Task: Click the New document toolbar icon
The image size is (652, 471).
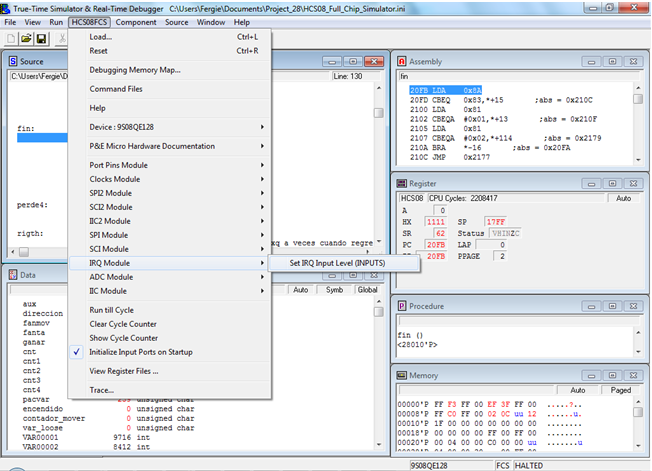Action: pos(11,39)
